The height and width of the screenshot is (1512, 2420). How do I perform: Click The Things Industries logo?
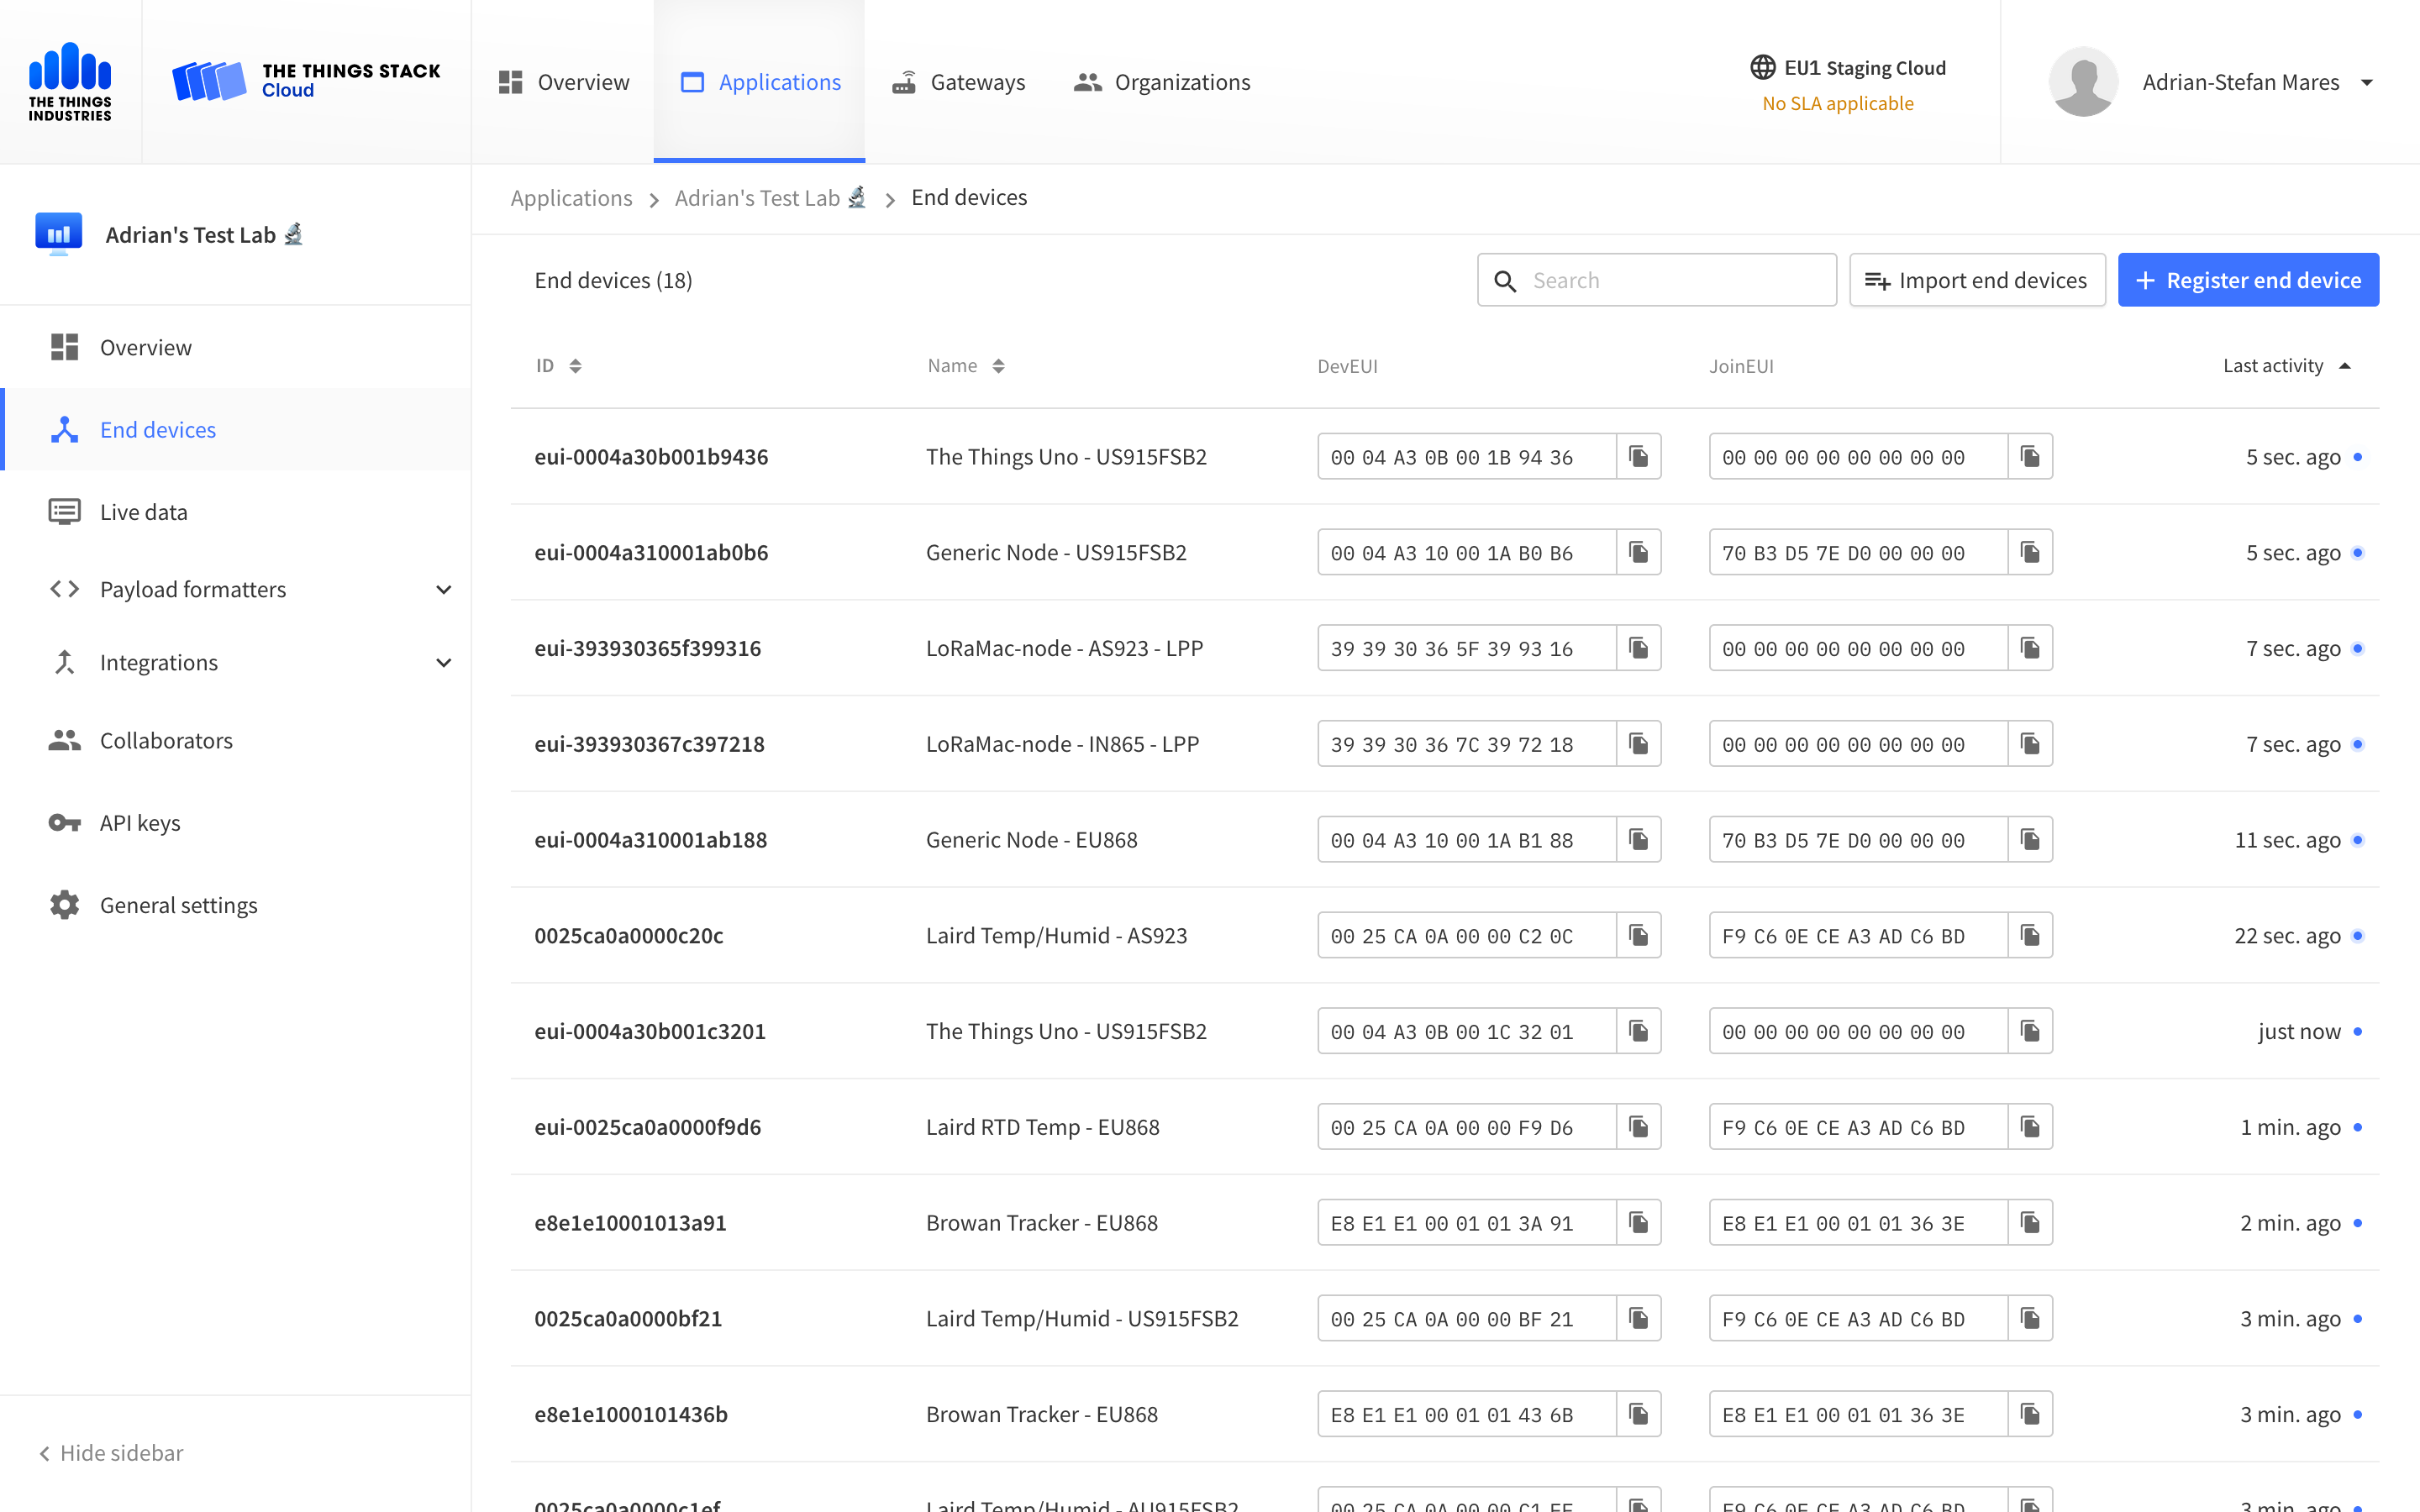click(x=70, y=82)
